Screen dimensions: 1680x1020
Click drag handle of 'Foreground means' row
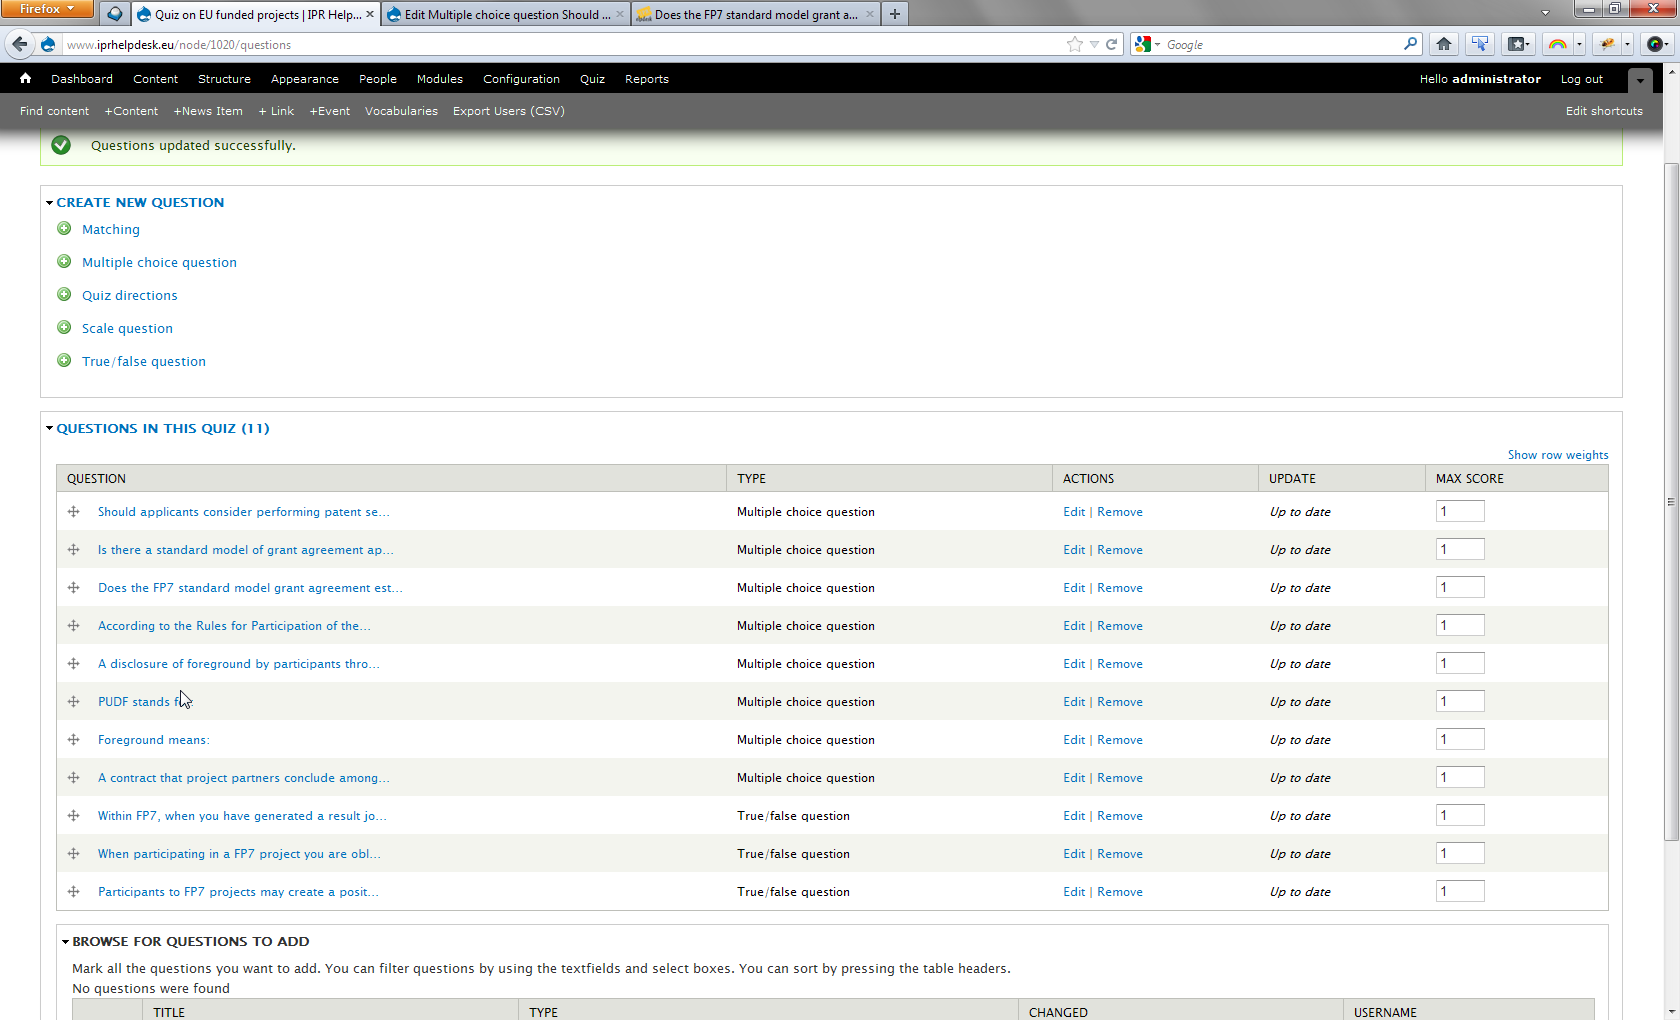[x=73, y=740]
